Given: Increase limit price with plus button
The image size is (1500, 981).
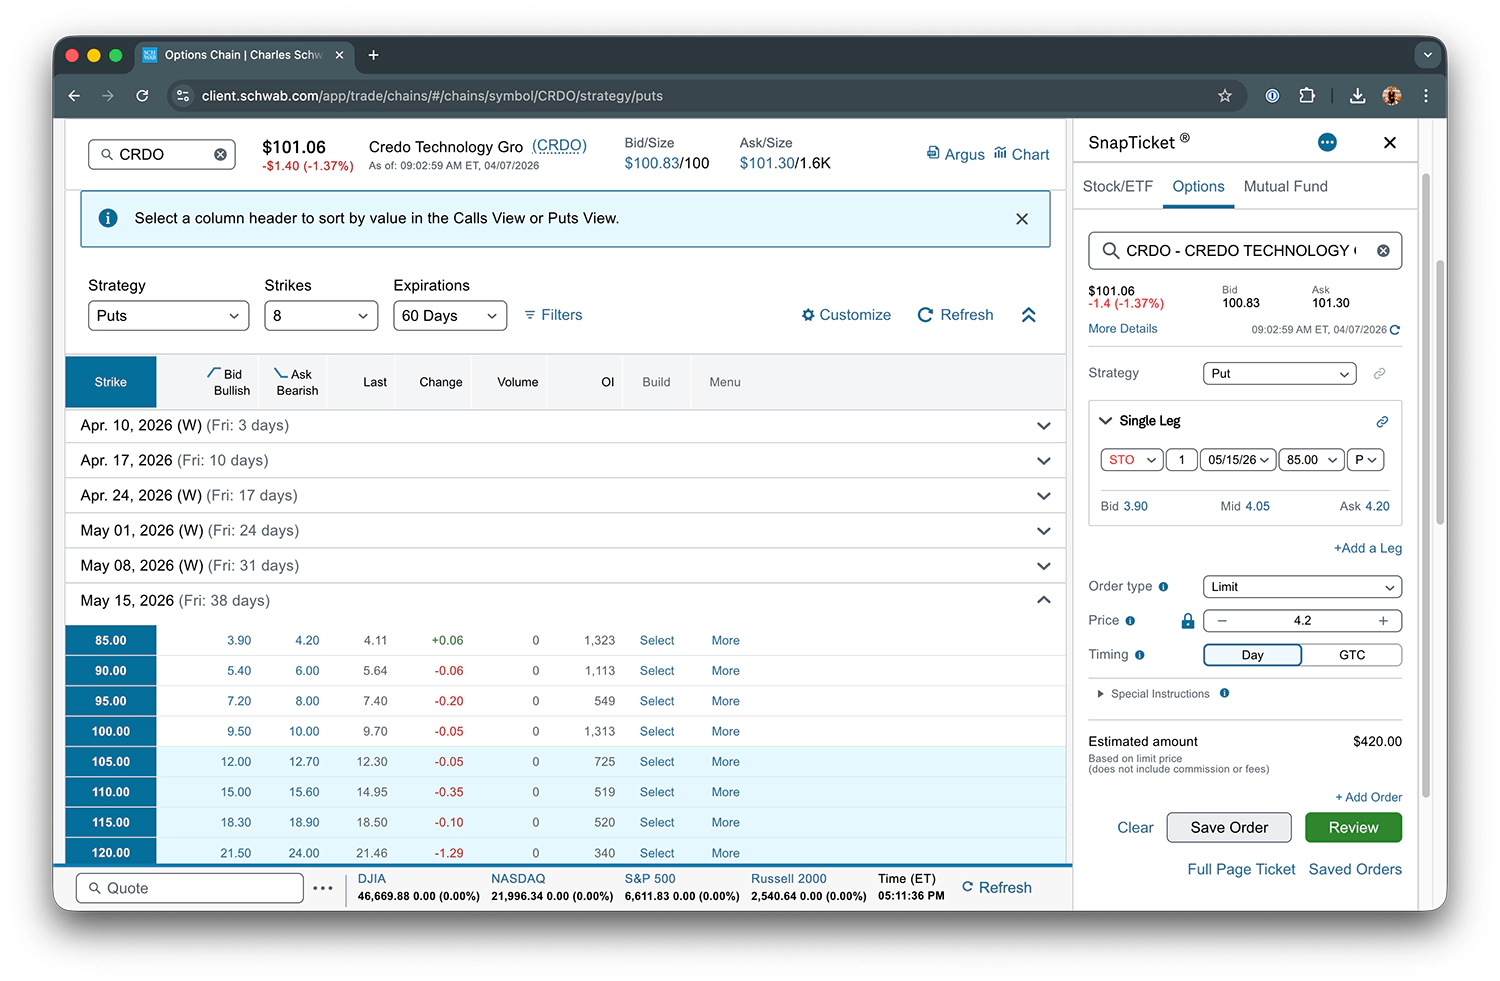Looking at the screenshot, I should click(1383, 621).
